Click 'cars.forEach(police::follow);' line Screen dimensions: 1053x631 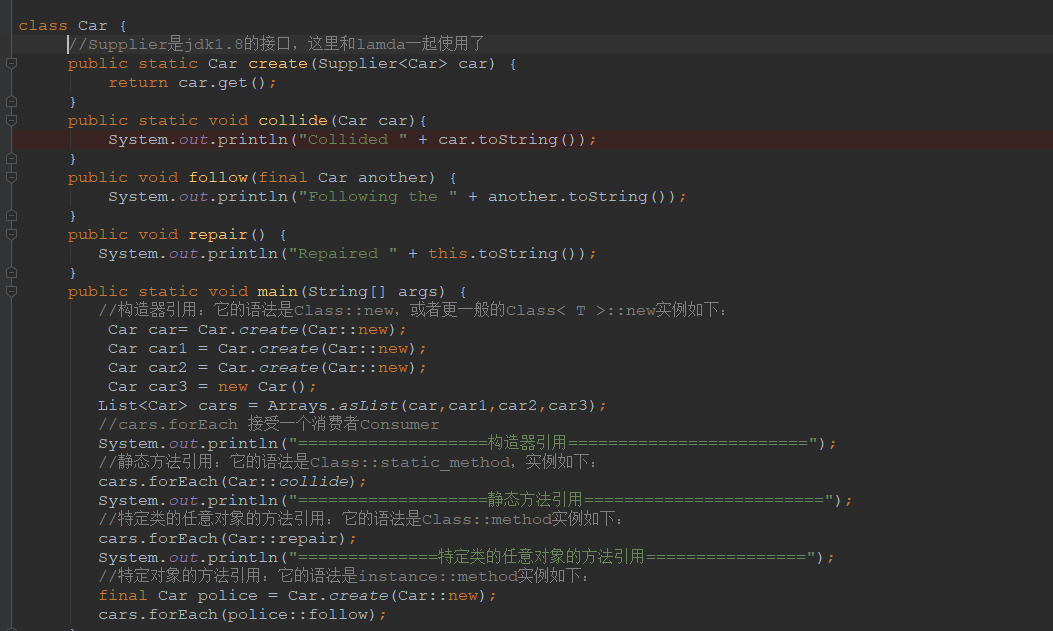[x=242, y=615]
